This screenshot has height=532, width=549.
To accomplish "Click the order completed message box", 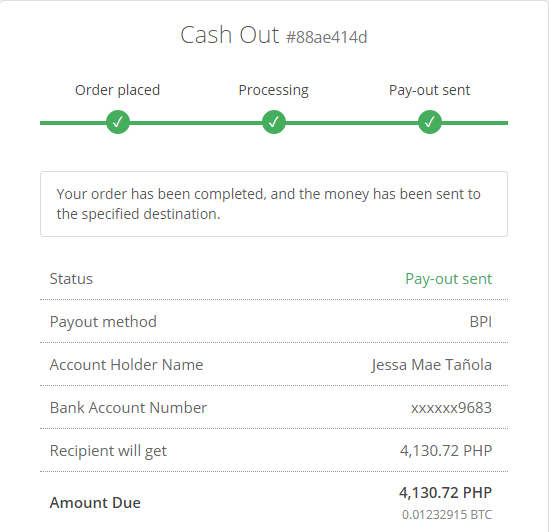I will [274, 204].
